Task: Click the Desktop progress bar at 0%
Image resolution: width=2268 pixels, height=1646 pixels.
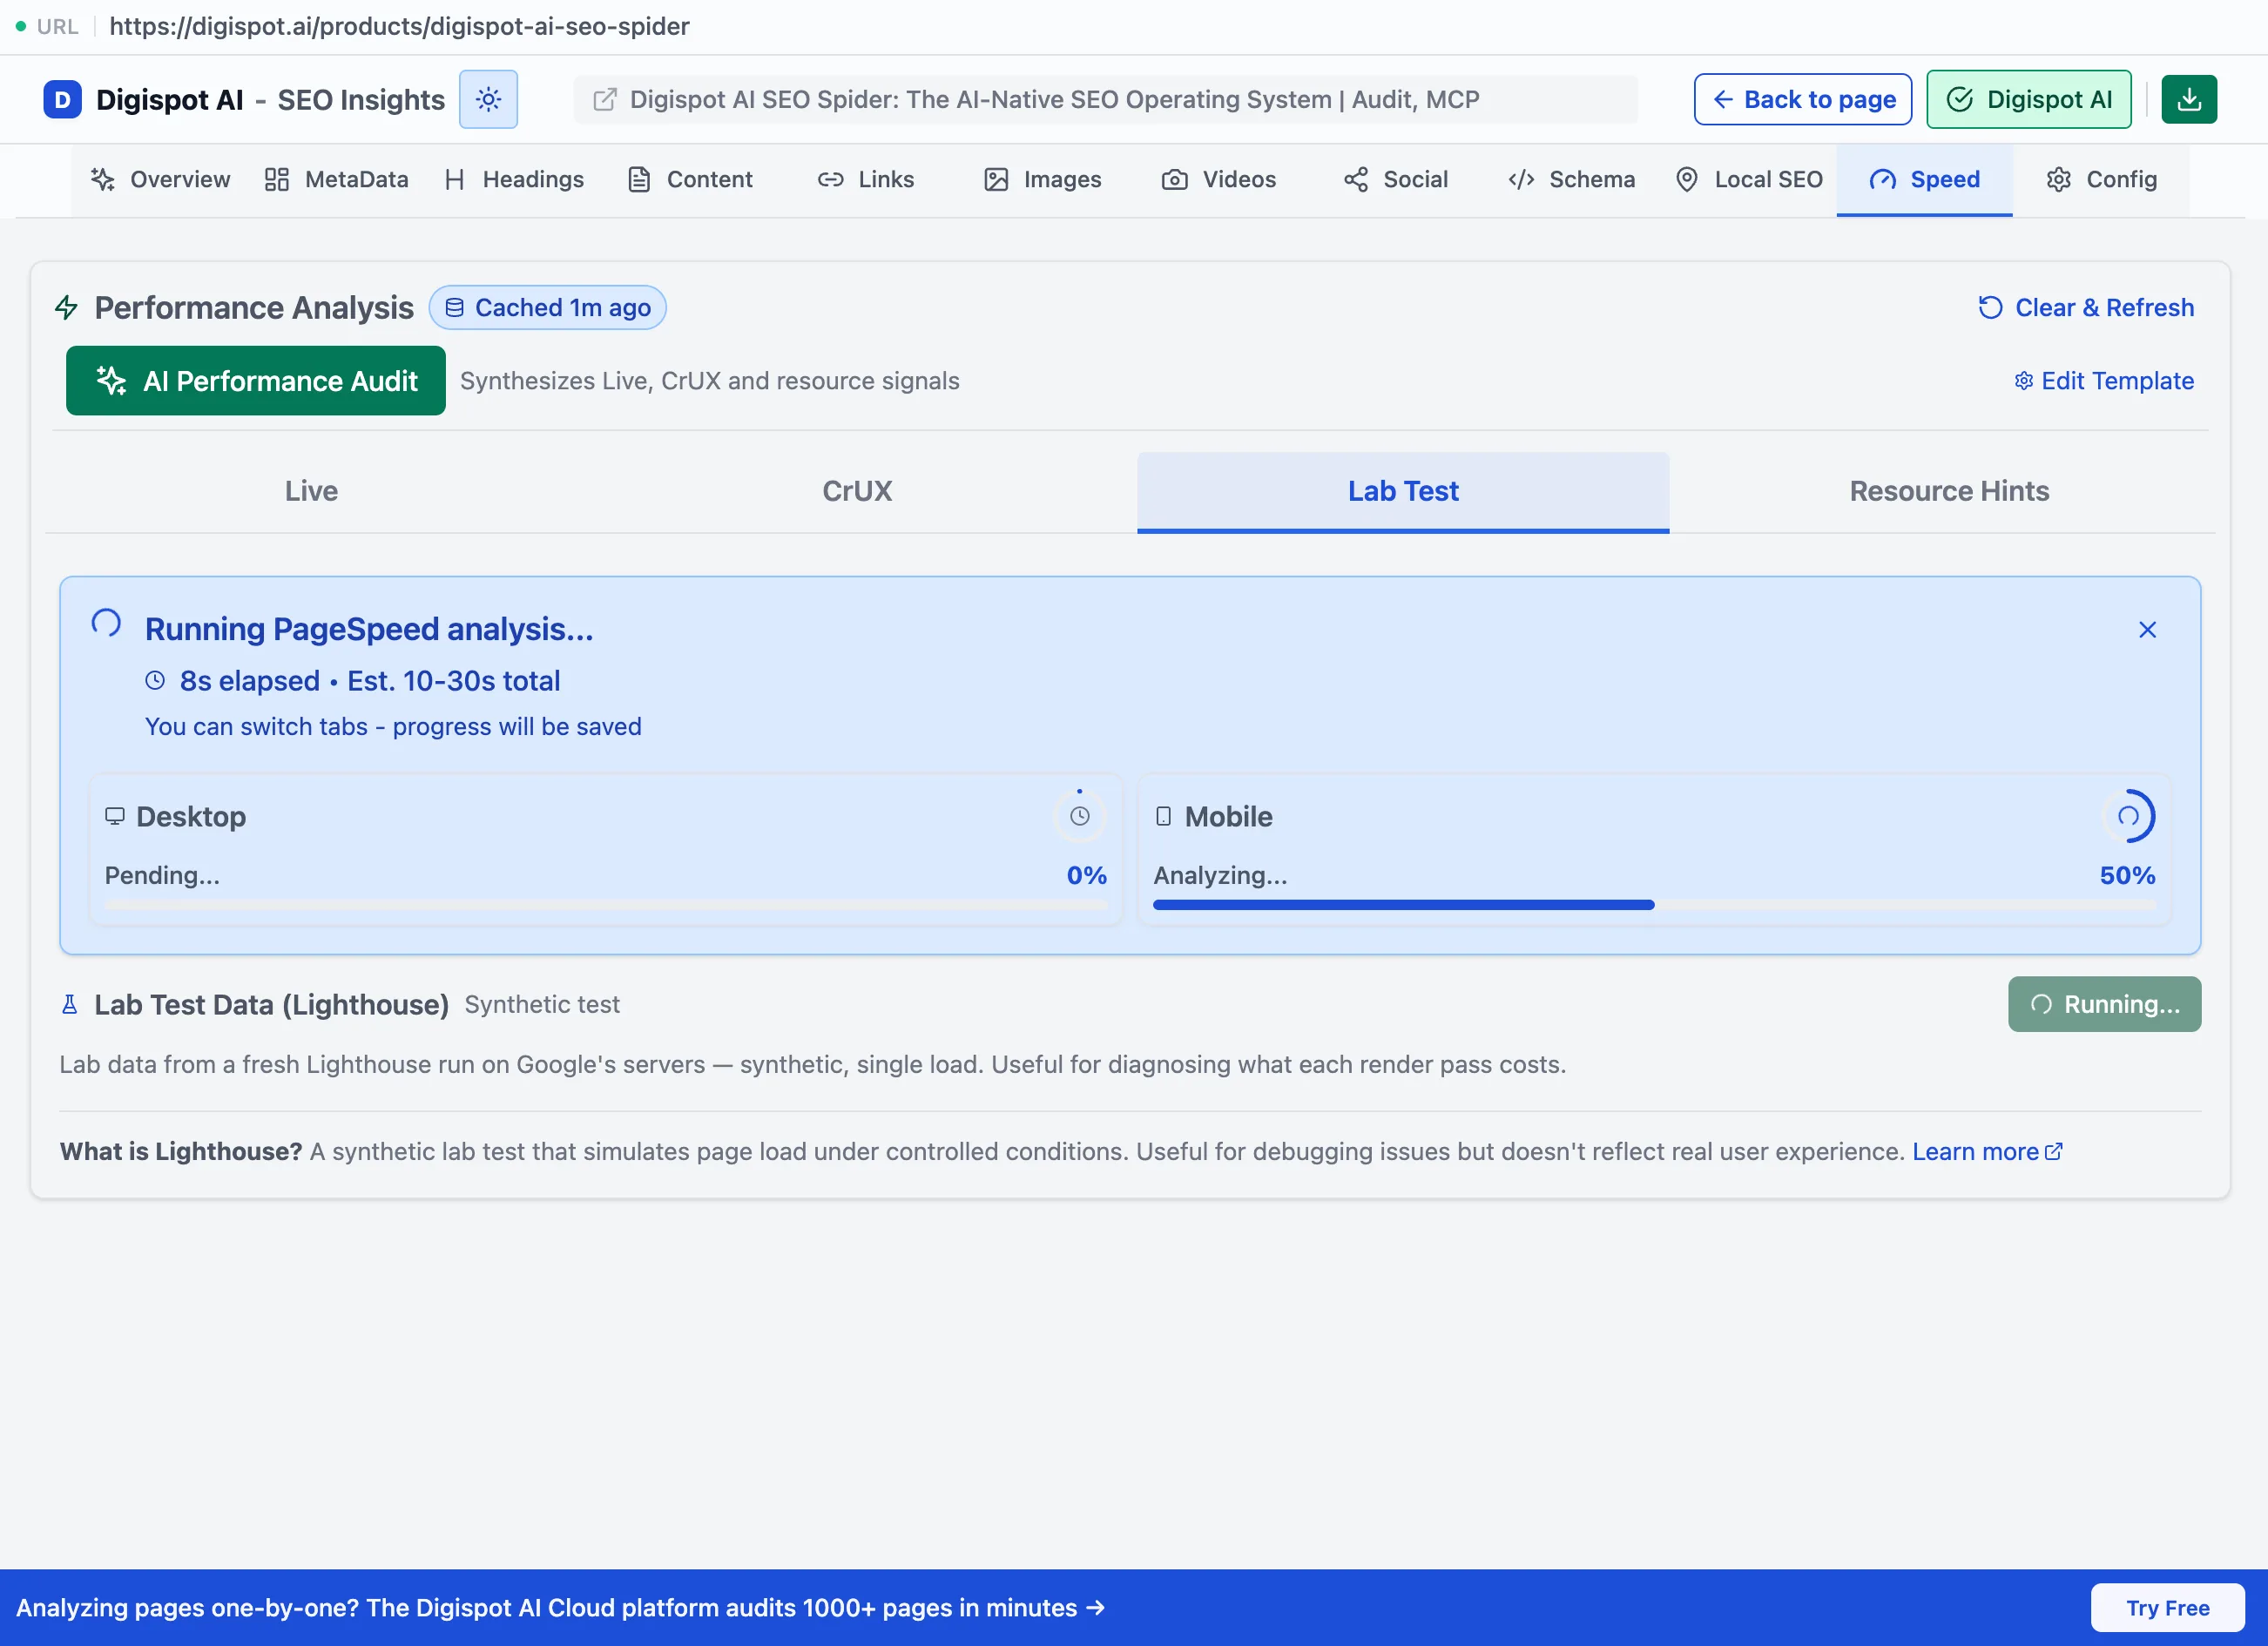Action: (606, 905)
